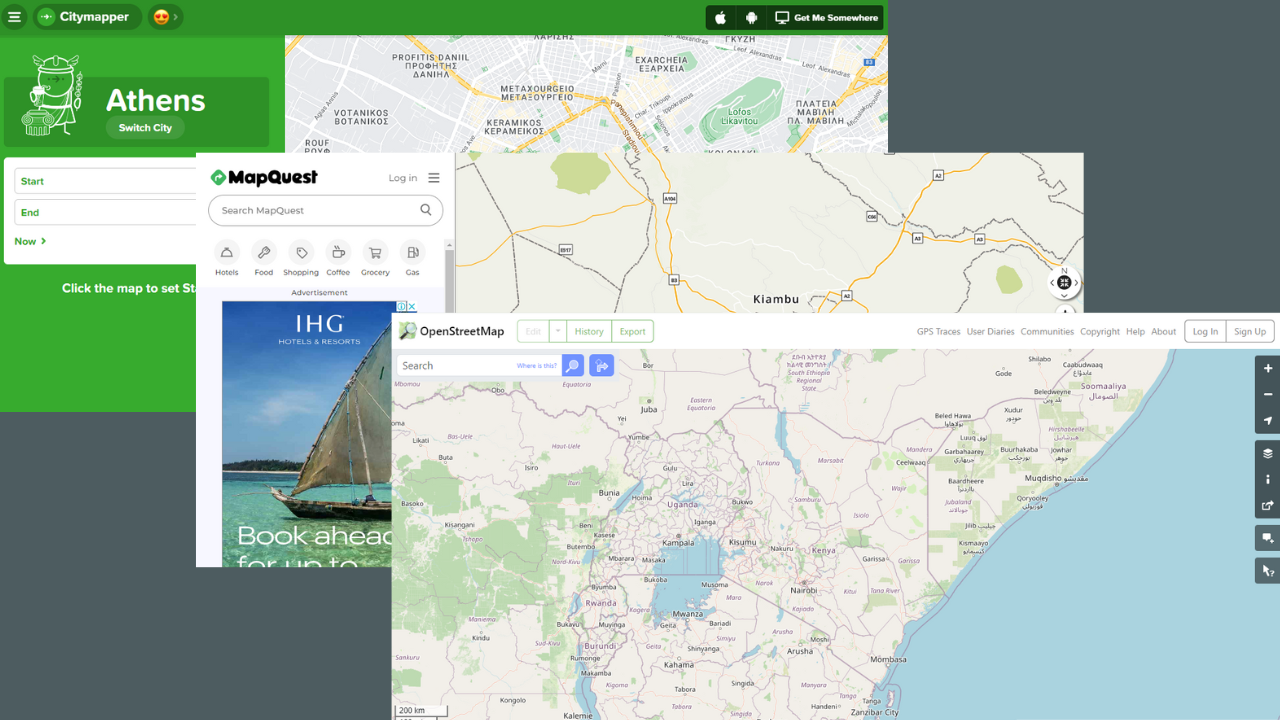Click the Citymapper End location field
The width and height of the screenshot is (1280, 720).
coord(105,212)
